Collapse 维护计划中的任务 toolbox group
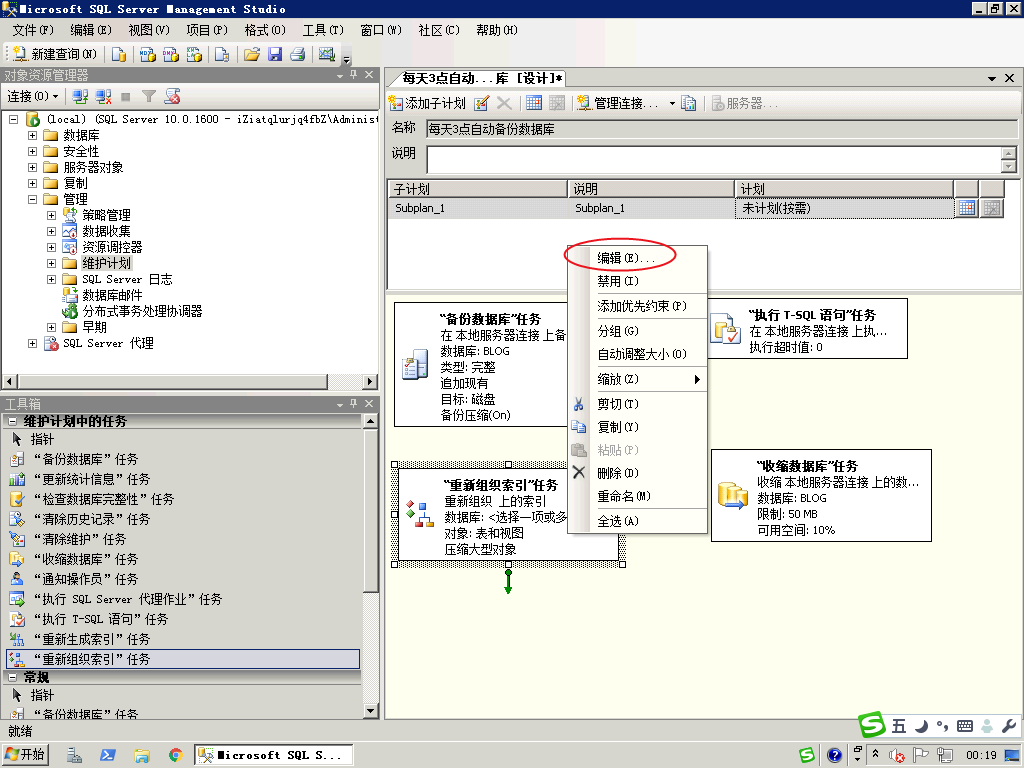Image resolution: width=1024 pixels, height=768 pixels. point(12,422)
